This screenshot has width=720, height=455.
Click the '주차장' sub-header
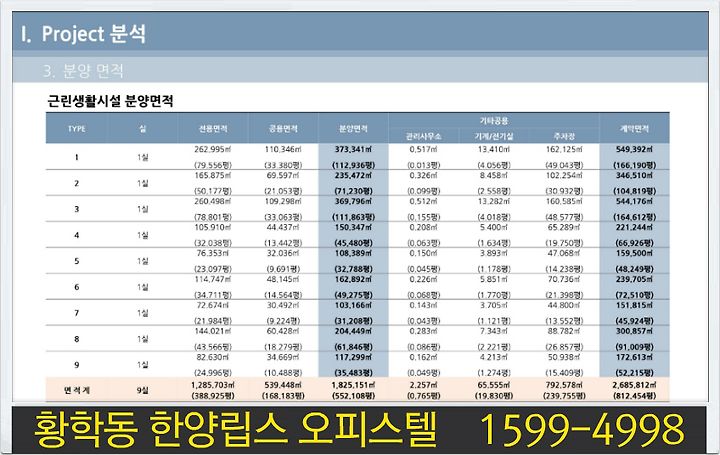click(564, 136)
